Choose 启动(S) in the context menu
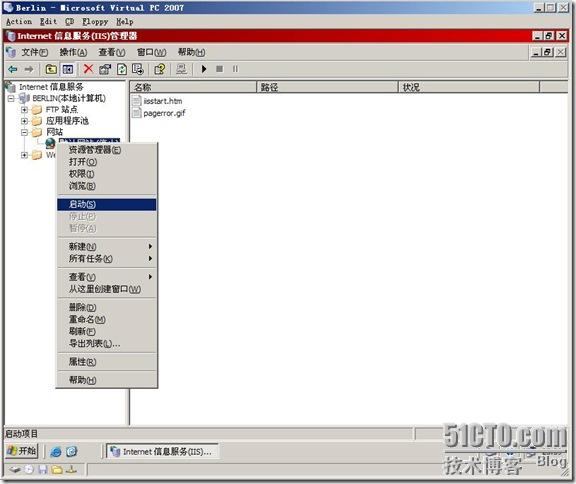Image resolution: width=576 pixels, height=484 pixels. tap(107, 204)
